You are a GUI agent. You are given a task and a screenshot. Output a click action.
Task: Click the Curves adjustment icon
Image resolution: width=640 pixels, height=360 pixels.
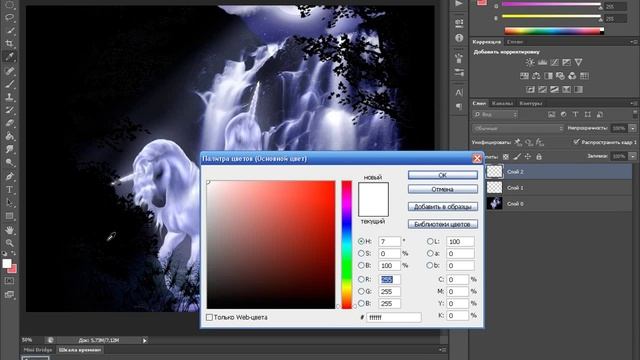[x=554, y=62]
